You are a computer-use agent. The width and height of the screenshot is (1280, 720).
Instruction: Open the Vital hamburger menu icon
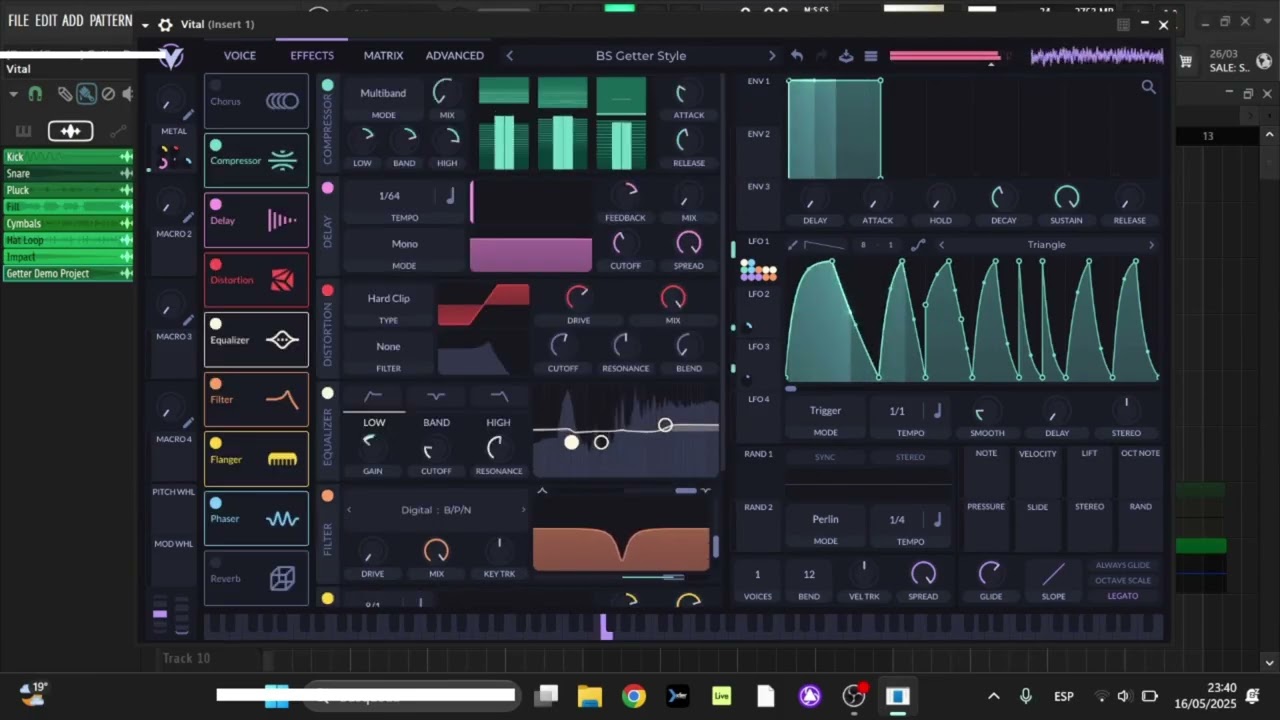click(871, 56)
